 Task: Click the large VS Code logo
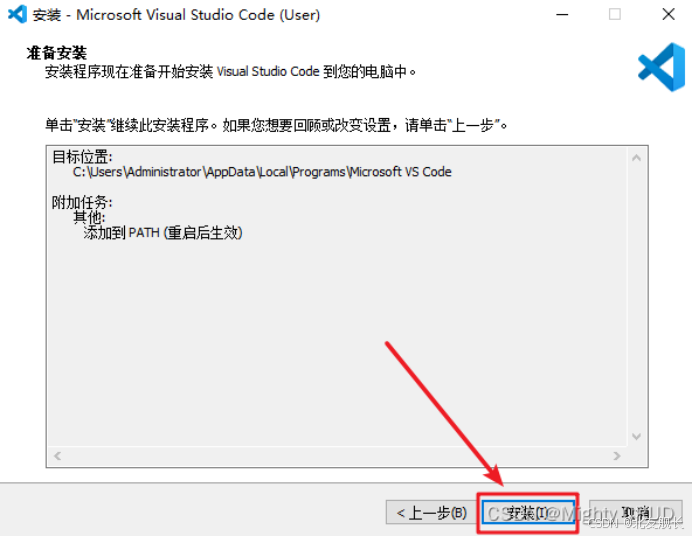coord(661,67)
